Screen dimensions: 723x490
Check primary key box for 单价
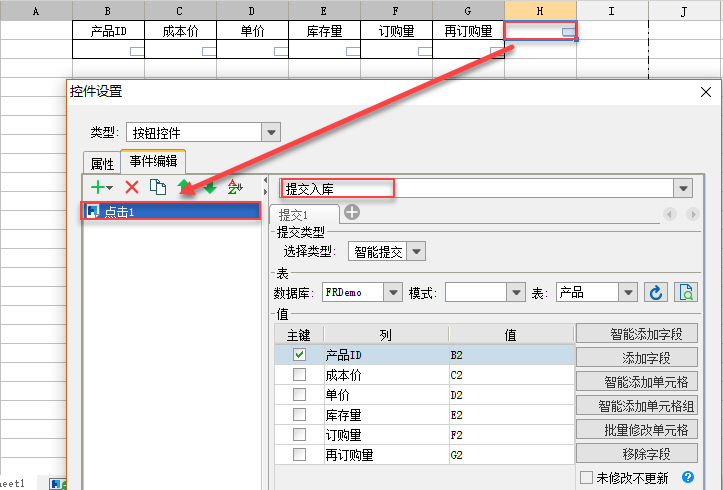299,395
